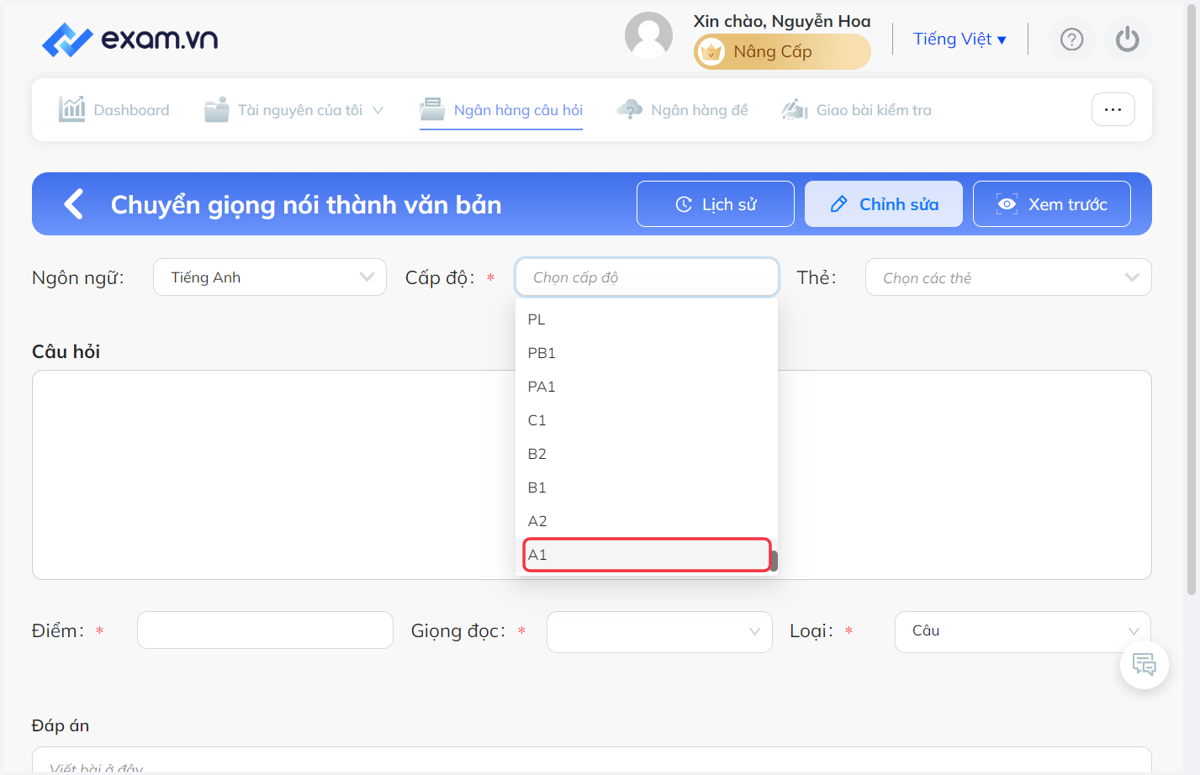Select the A1 level option
The width and height of the screenshot is (1200, 775).
tap(647, 555)
